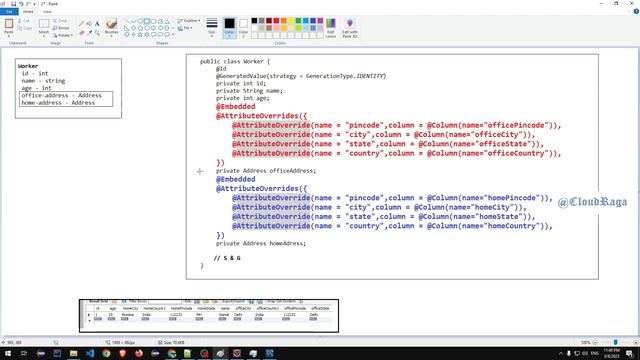The width and height of the screenshot is (640, 360).
Task: Open the Brave browser from the taskbar
Action: 122,353
